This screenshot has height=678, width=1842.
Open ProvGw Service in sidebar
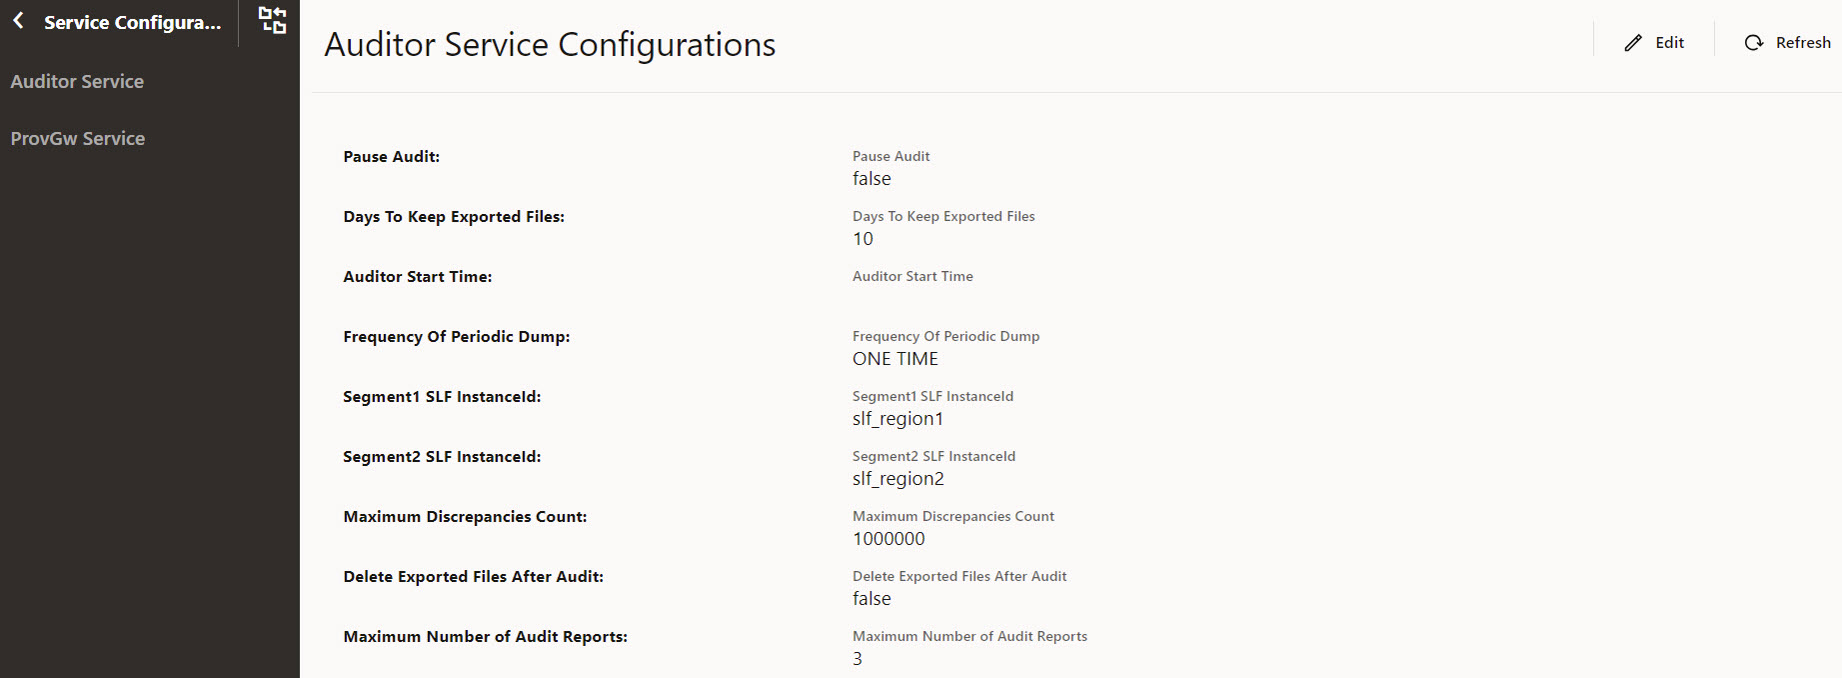tap(78, 139)
